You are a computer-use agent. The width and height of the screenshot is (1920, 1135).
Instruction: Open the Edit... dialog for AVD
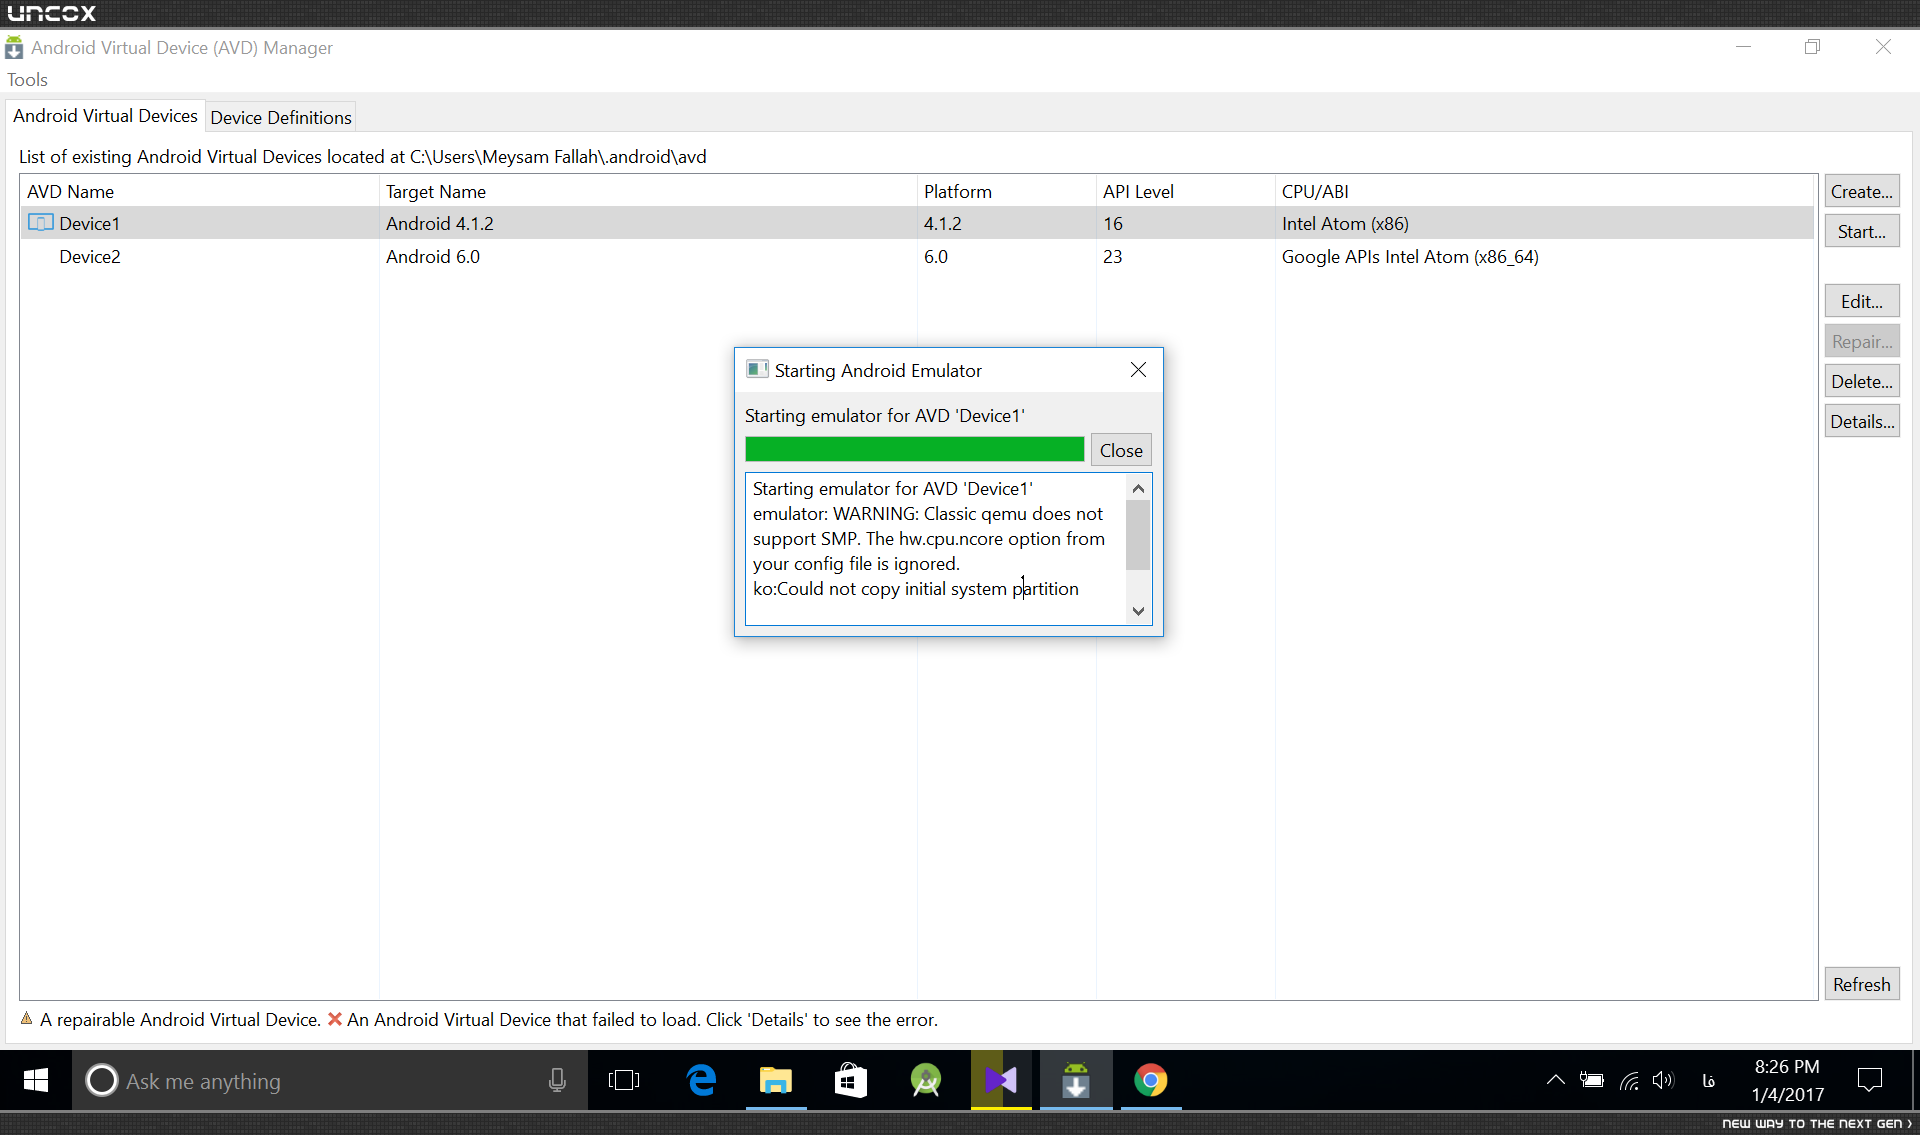point(1861,301)
